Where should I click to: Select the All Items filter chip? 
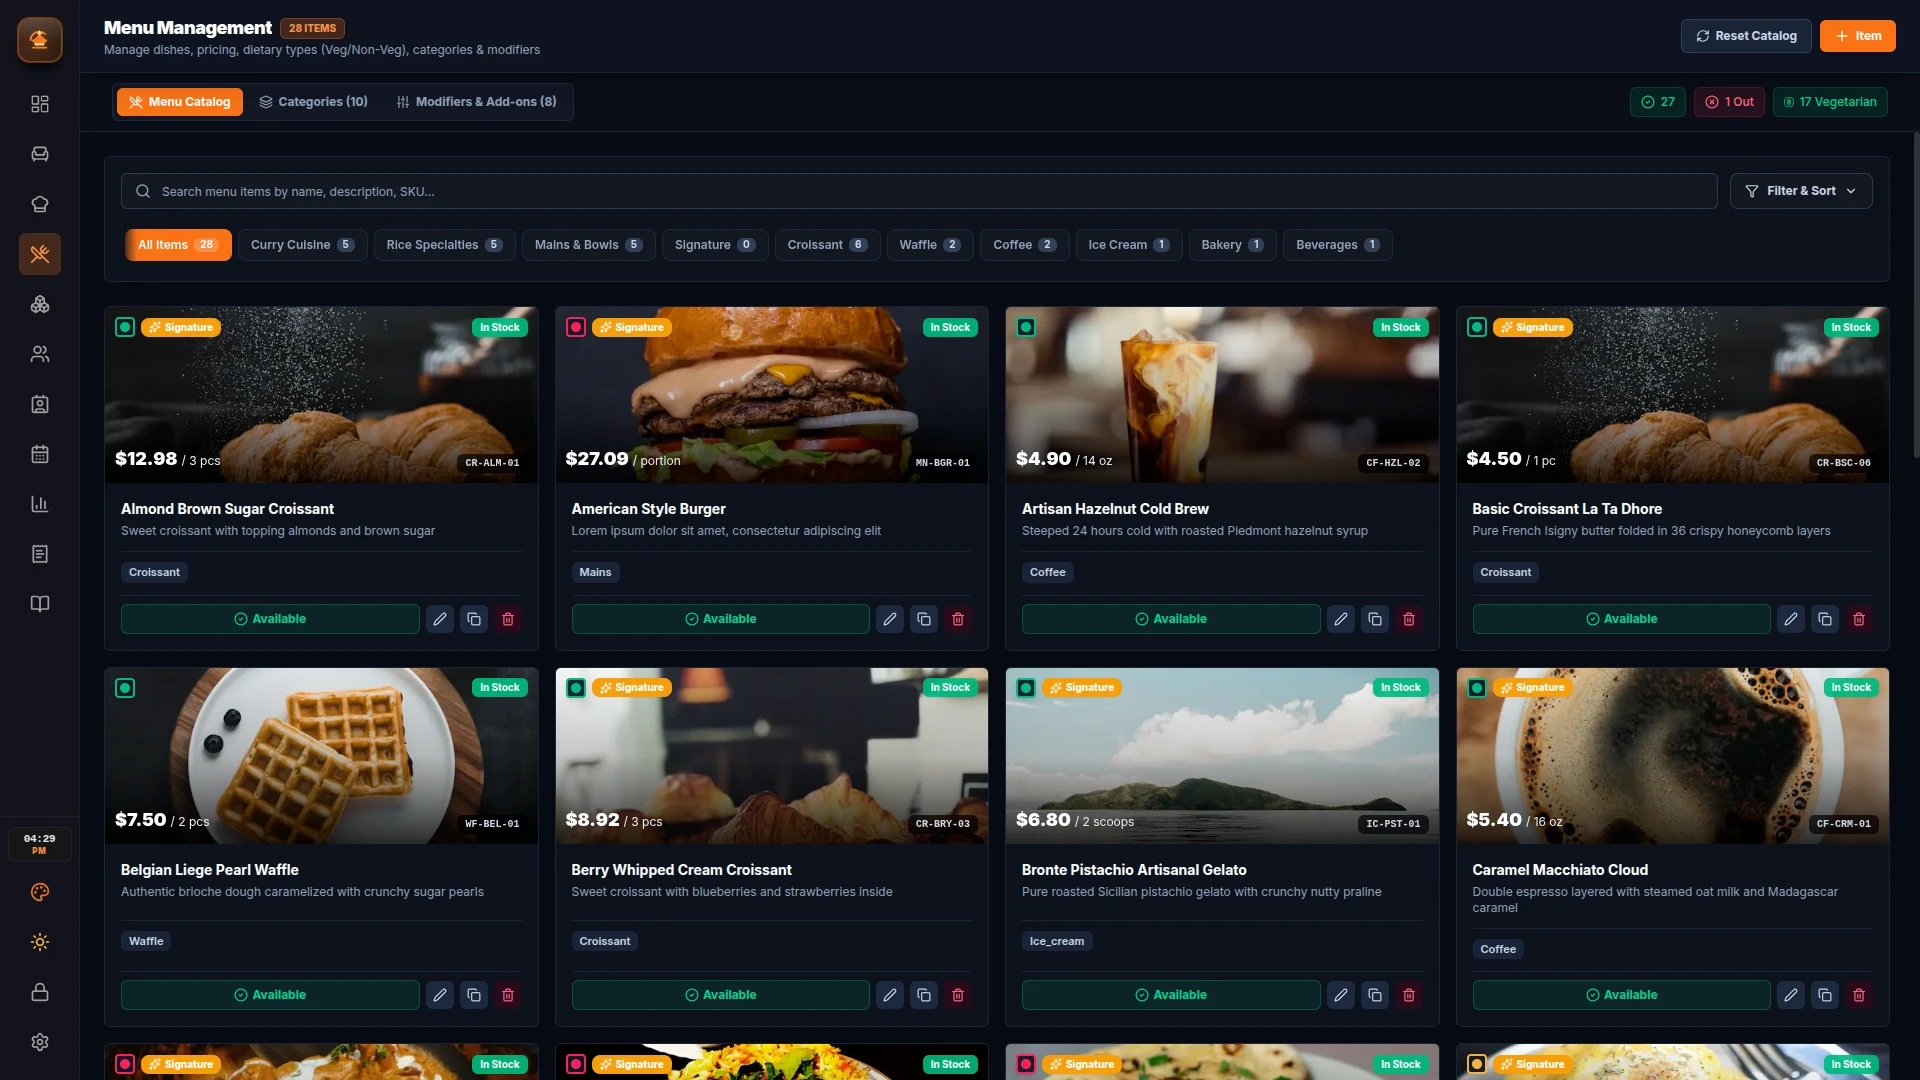point(178,245)
